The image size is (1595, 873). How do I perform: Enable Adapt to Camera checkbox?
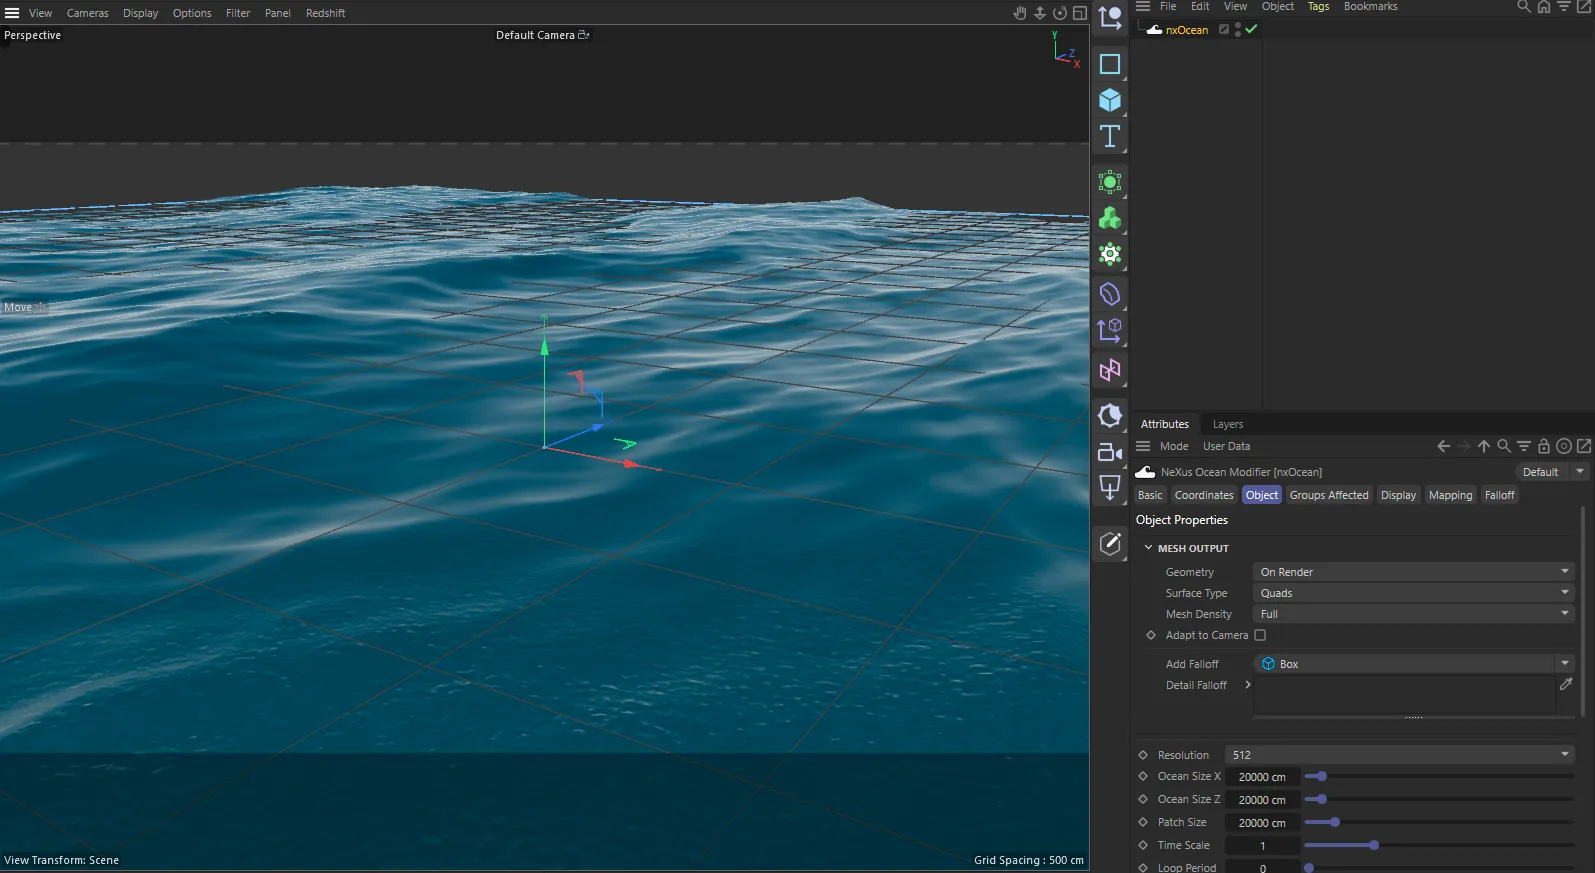coord(1260,635)
